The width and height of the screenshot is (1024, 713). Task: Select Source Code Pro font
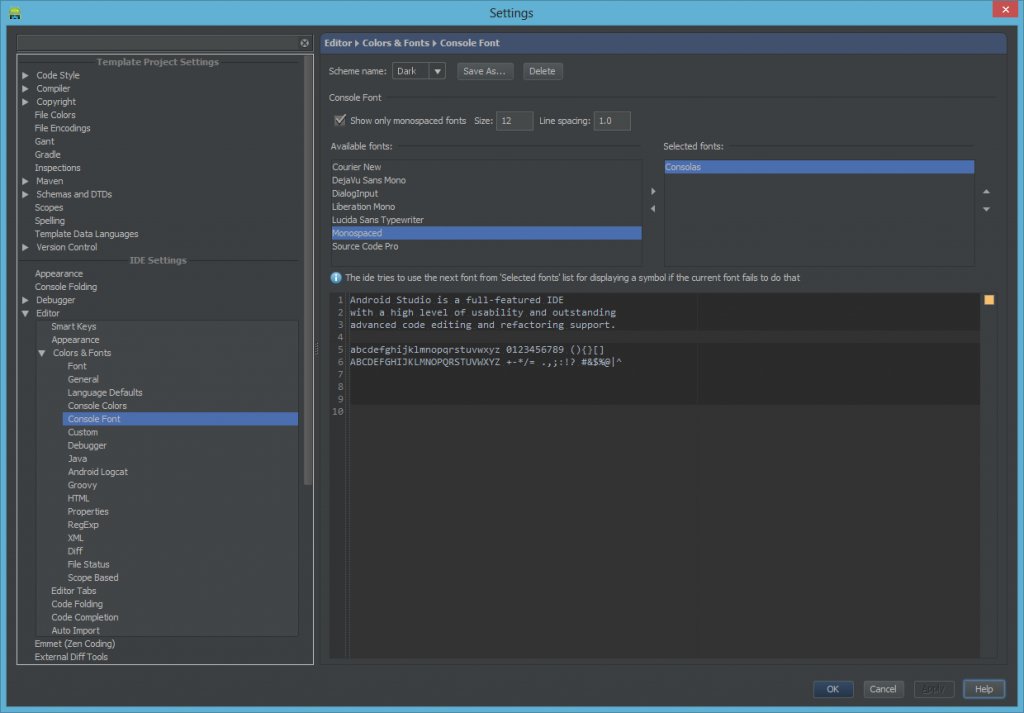point(487,247)
